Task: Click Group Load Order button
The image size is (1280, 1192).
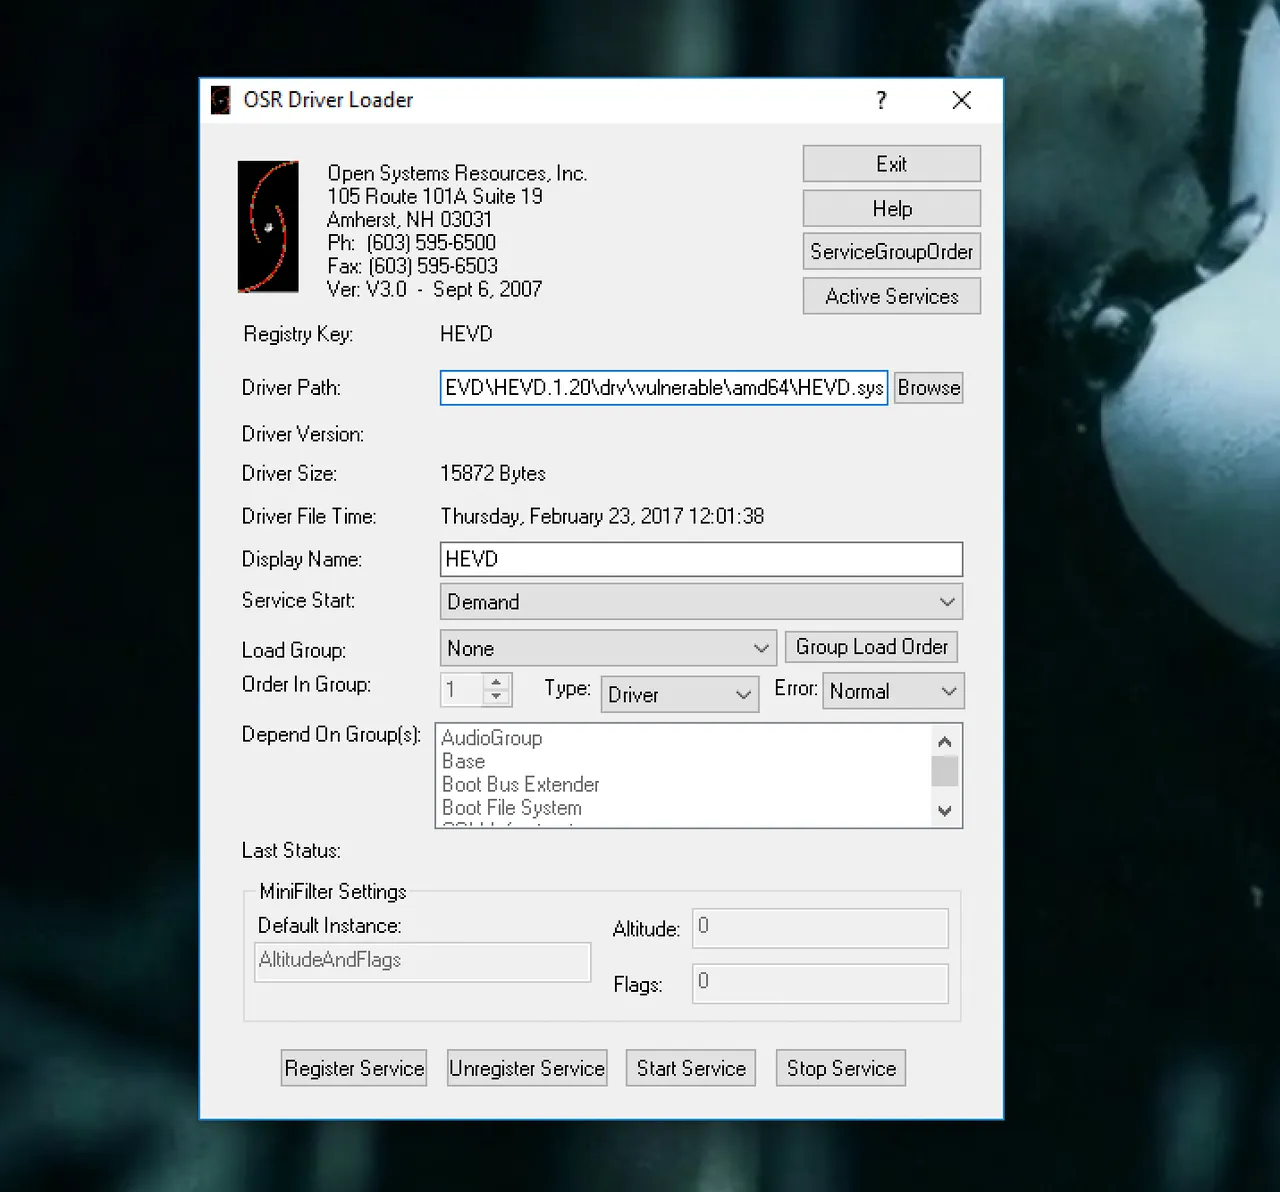Action: click(x=872, y=647)
